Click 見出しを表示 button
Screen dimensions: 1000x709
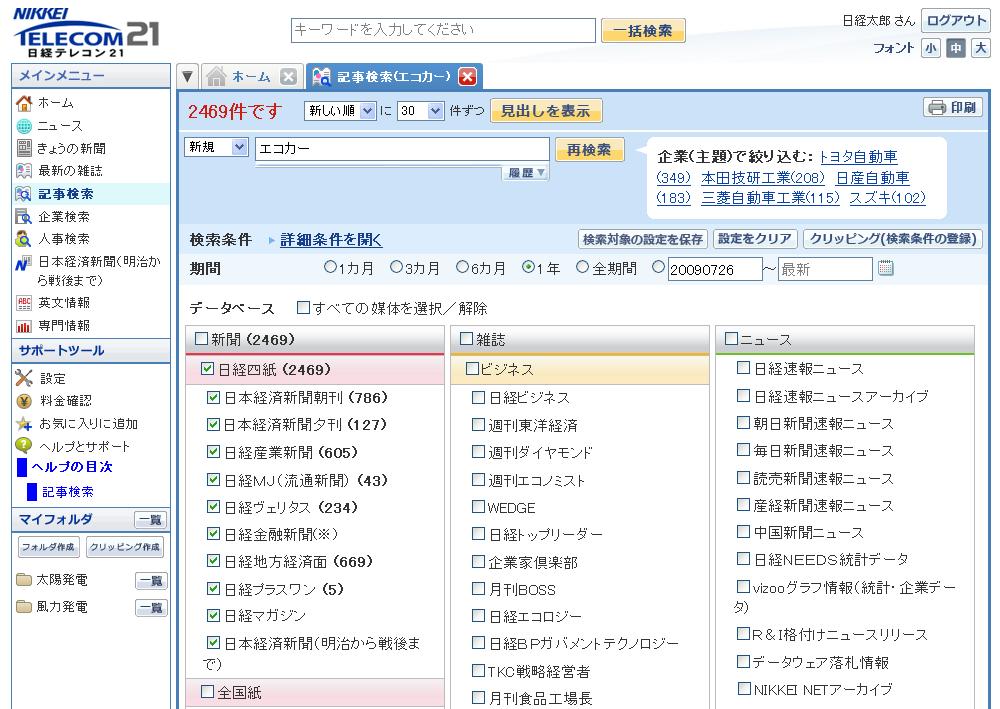pos(546,111)
